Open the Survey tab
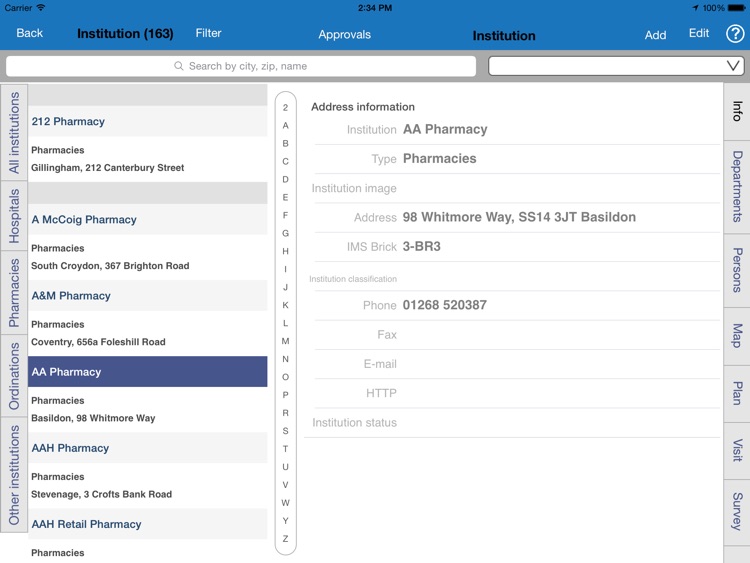 point(737,512)
